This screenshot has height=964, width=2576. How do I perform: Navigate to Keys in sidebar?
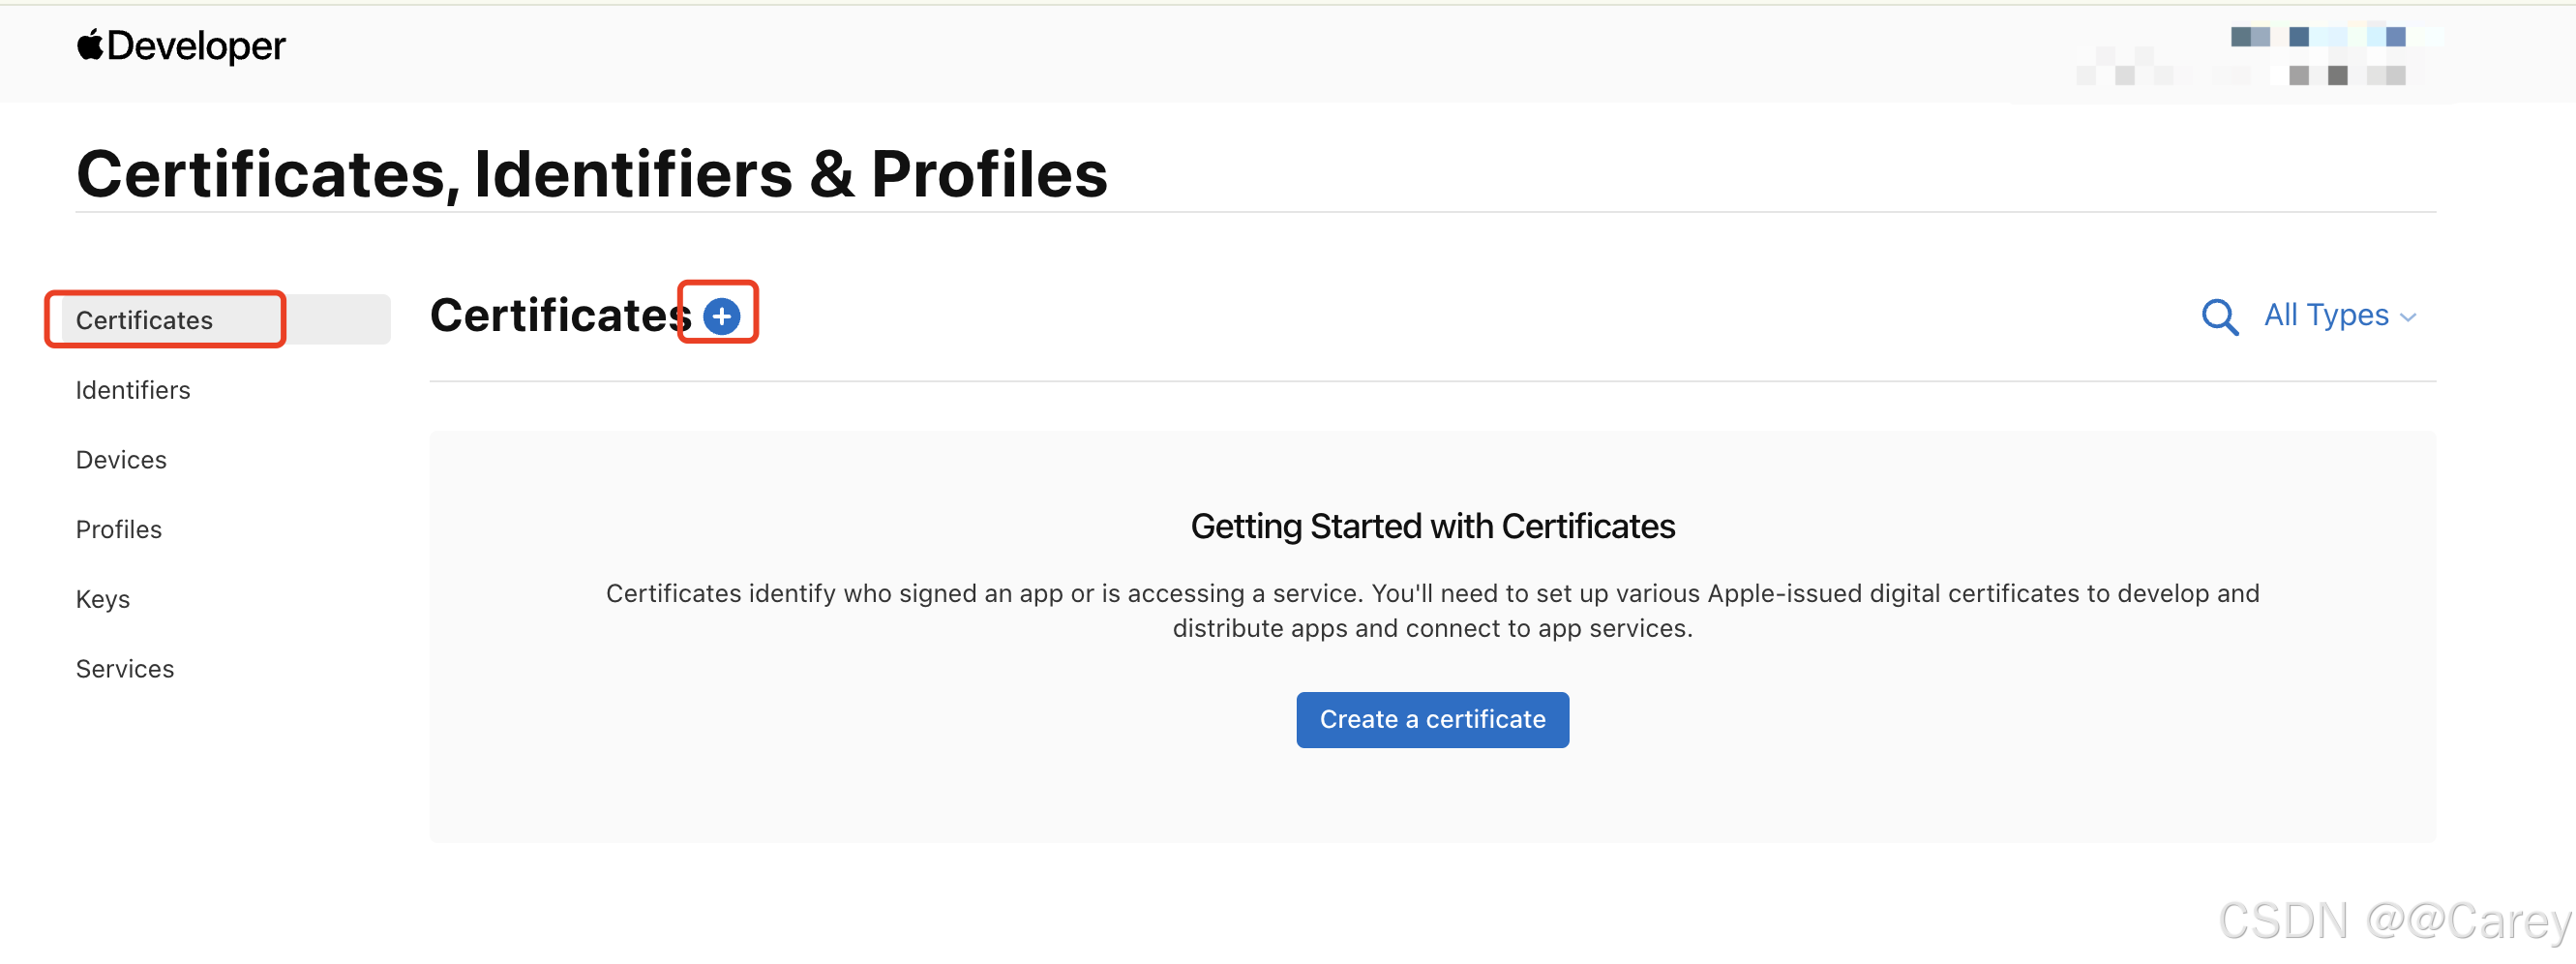click(103, 600)
